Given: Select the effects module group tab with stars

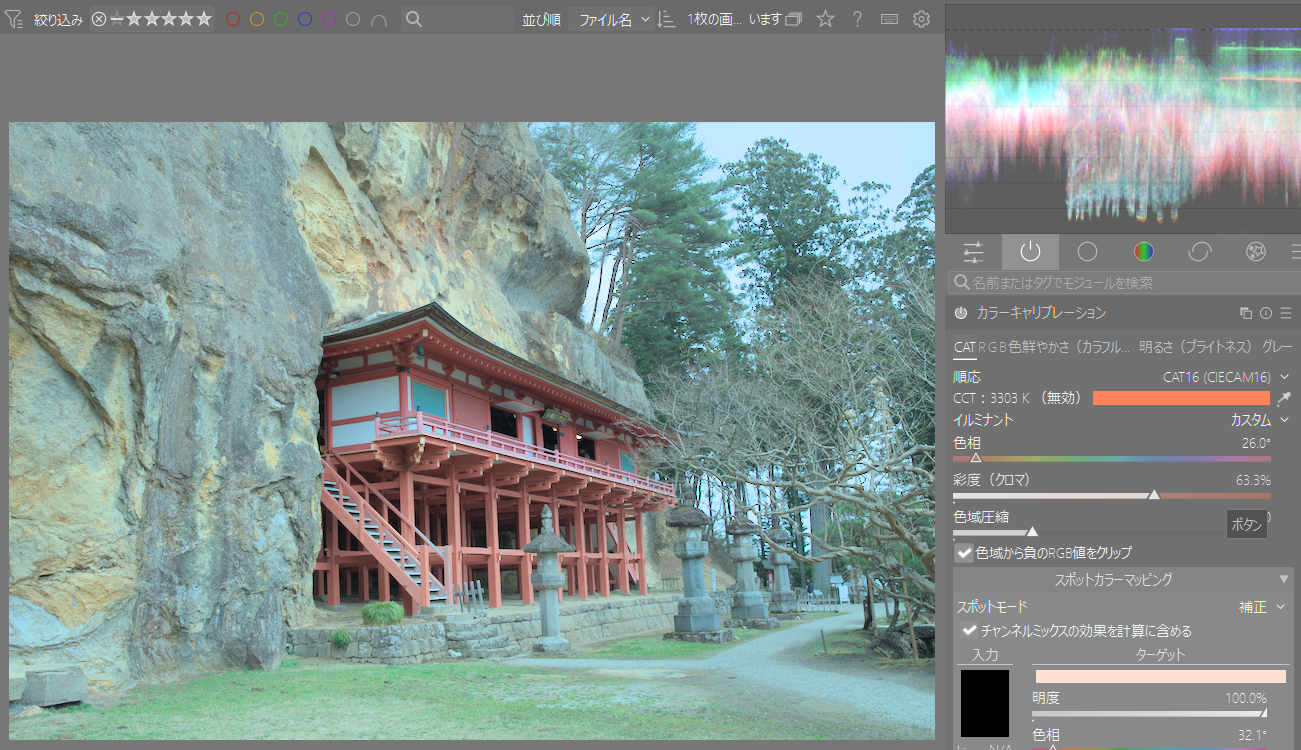Looking at the screenshot, I should [x=1257, y=252].
